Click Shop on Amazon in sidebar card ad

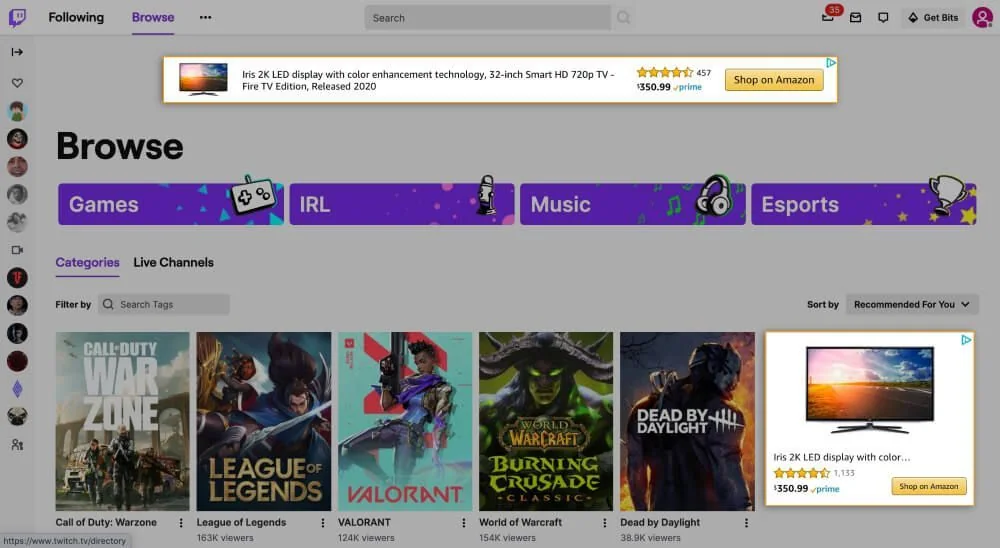(929, 486)
